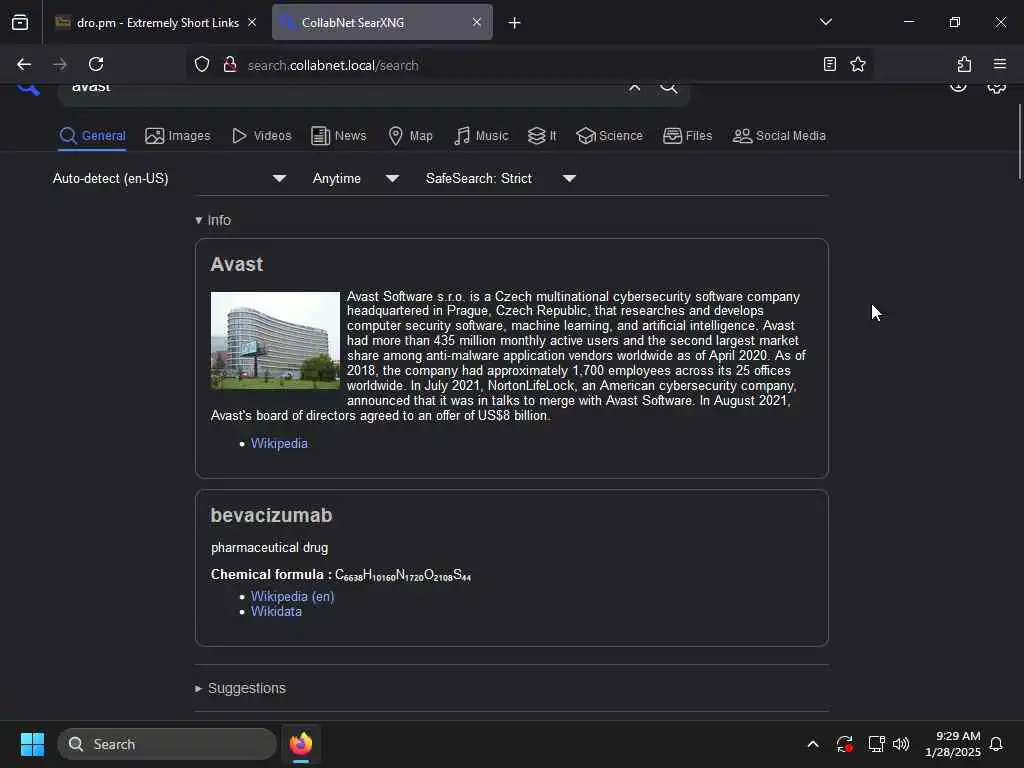Expand the Suggestions section
Image resolution: width=1024 pixels, height=768 pixels.
[x=240, y=688]
